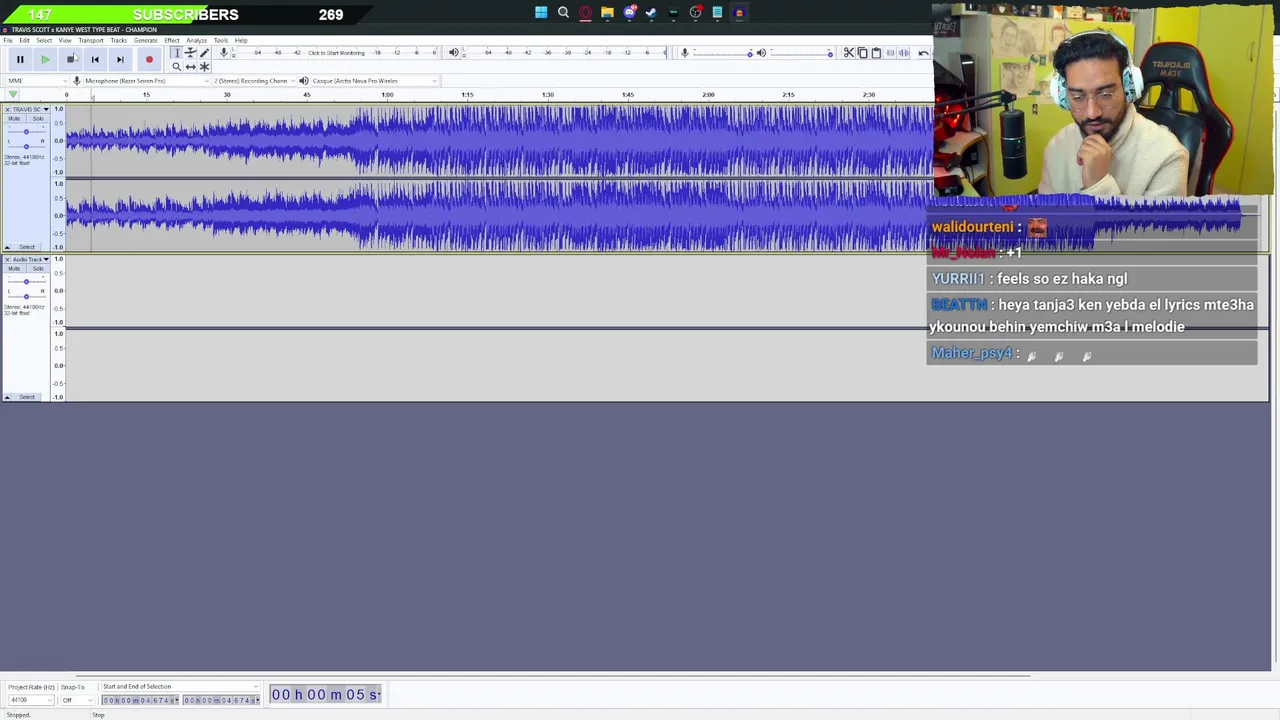
Task: Collapse the TRAVIS SC track with the arrow
Action: click(7, 247)
